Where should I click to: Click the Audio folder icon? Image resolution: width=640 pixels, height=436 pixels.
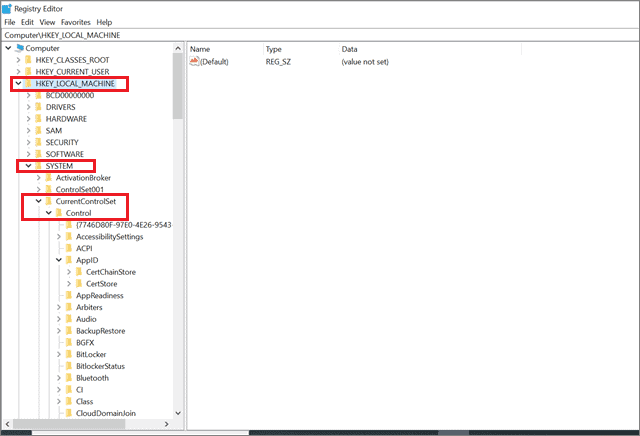coord(69,319)
